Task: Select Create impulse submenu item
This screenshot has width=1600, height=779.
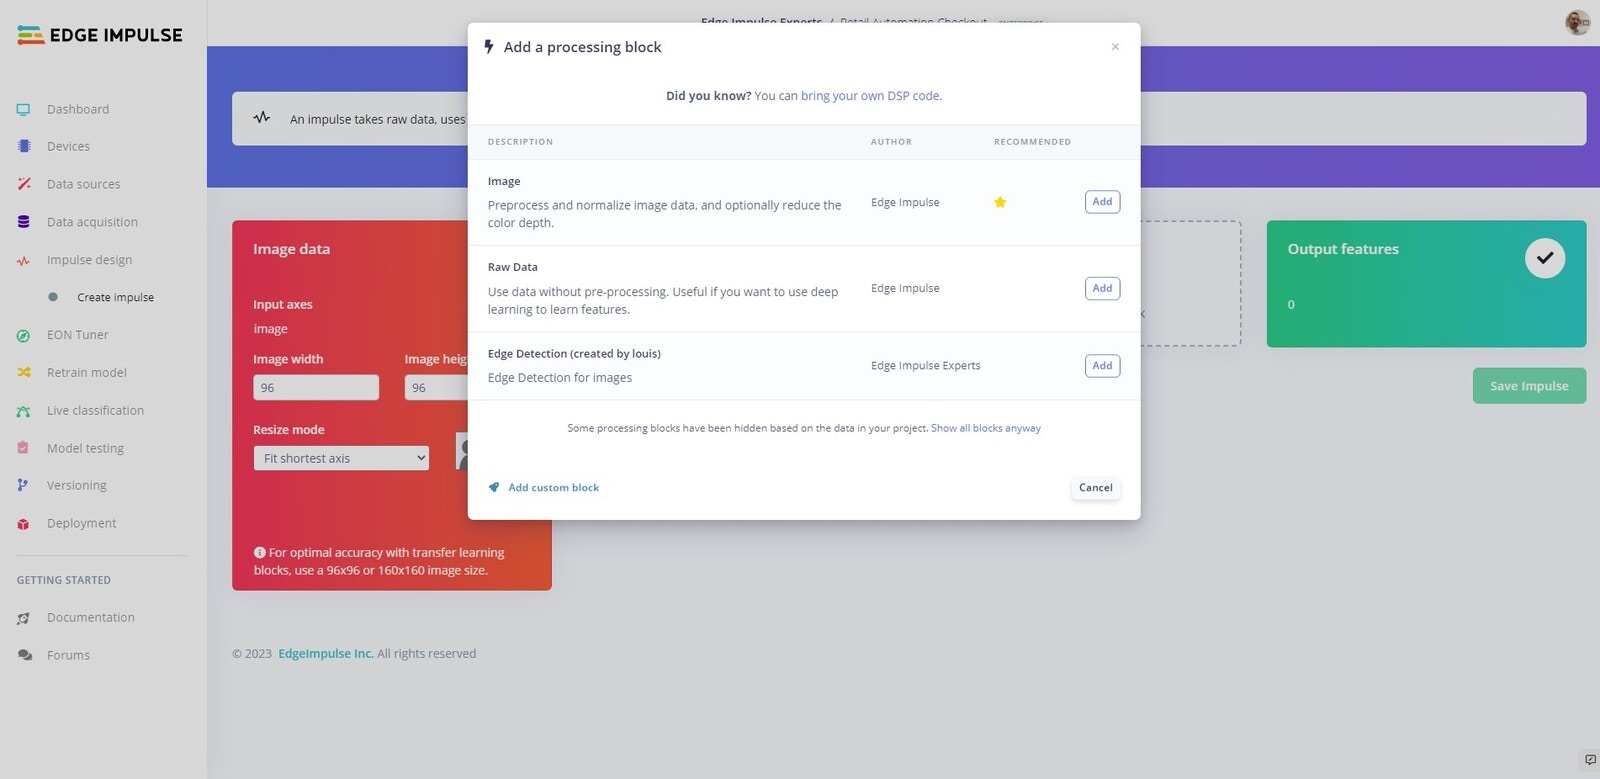Action: point(116,297)
